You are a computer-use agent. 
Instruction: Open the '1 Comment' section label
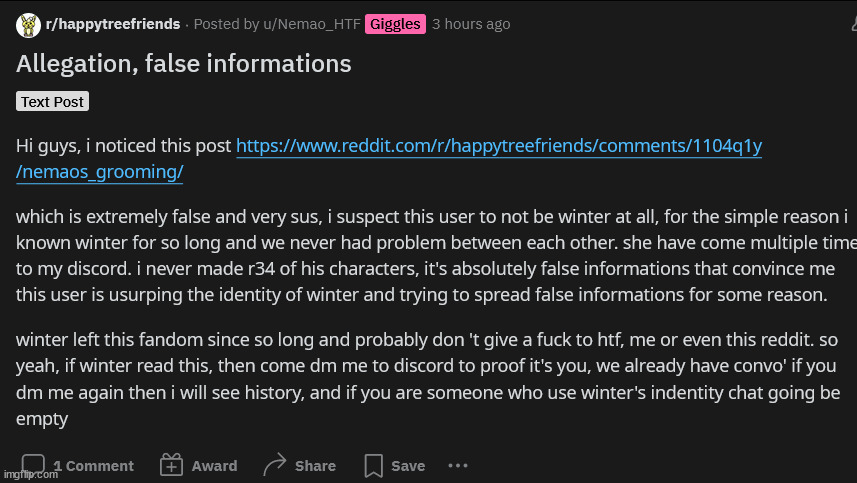[x=93, y=466]
